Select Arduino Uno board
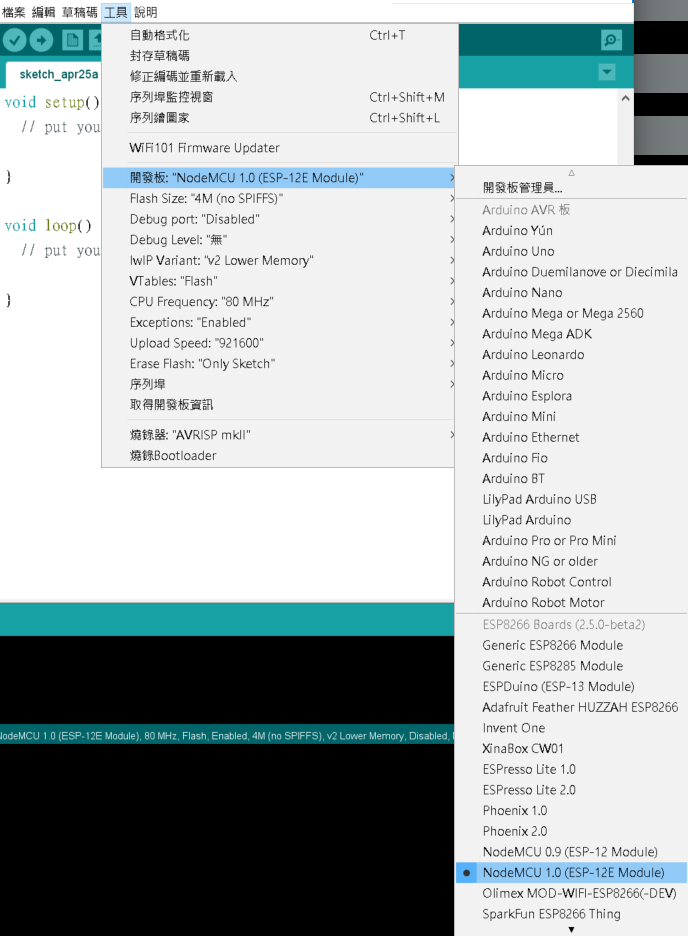The height and width of the screenshot is (936, 688). tap(571, 251)
